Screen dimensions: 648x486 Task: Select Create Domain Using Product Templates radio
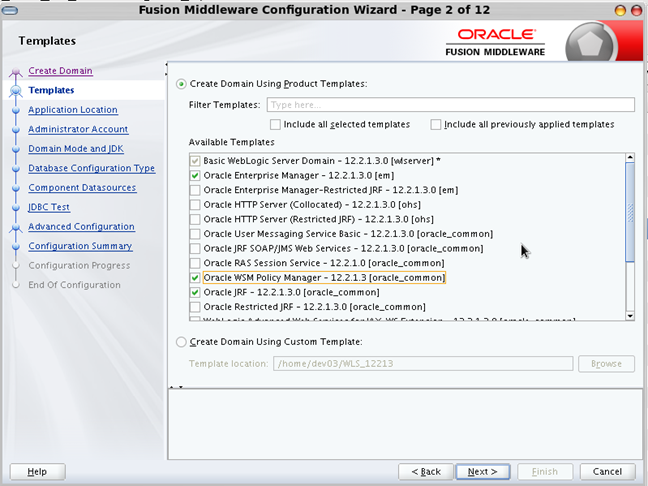(181, 84)
